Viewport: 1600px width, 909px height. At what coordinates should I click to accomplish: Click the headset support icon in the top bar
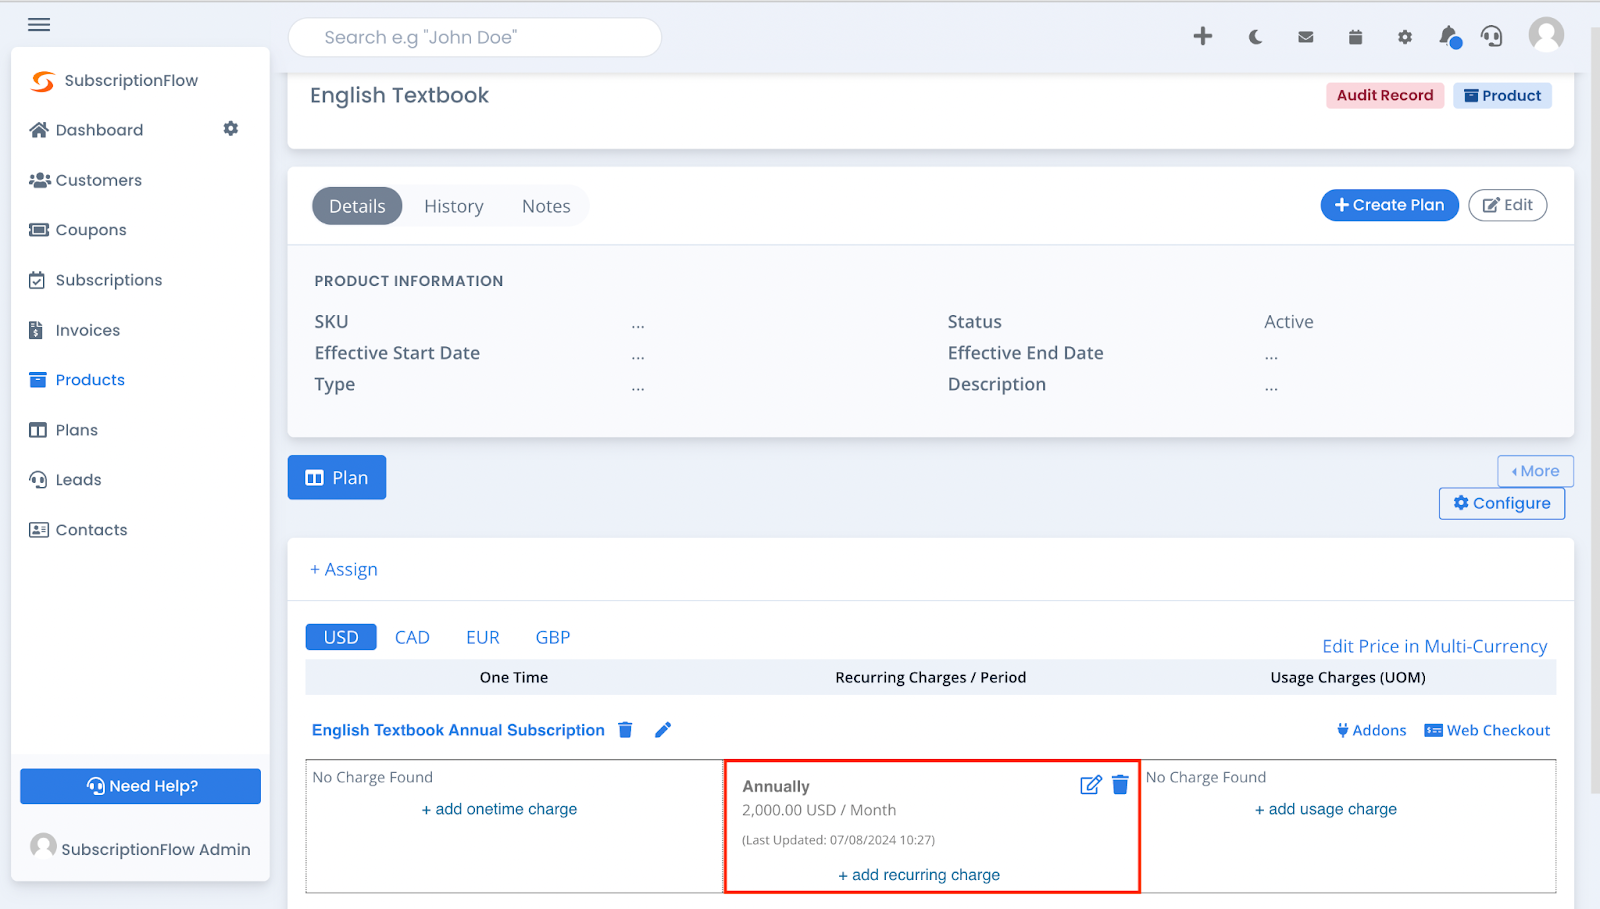pos(1492,37)
